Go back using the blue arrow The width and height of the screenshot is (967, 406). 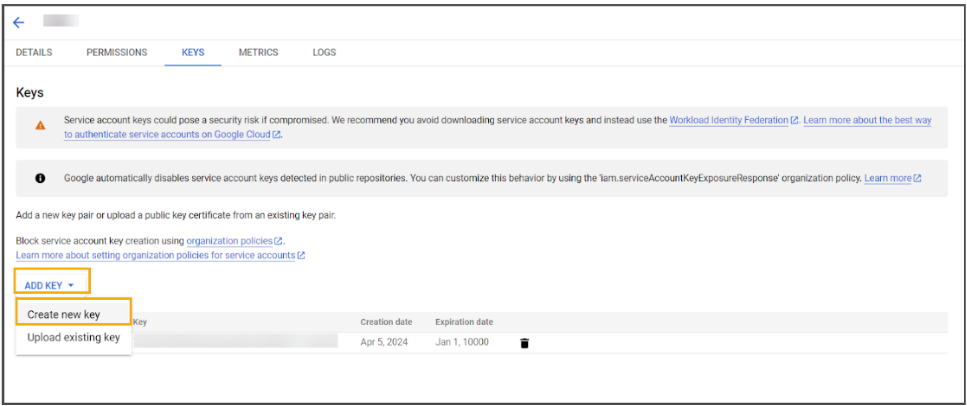pyautogui.click(x=19, y=23)
